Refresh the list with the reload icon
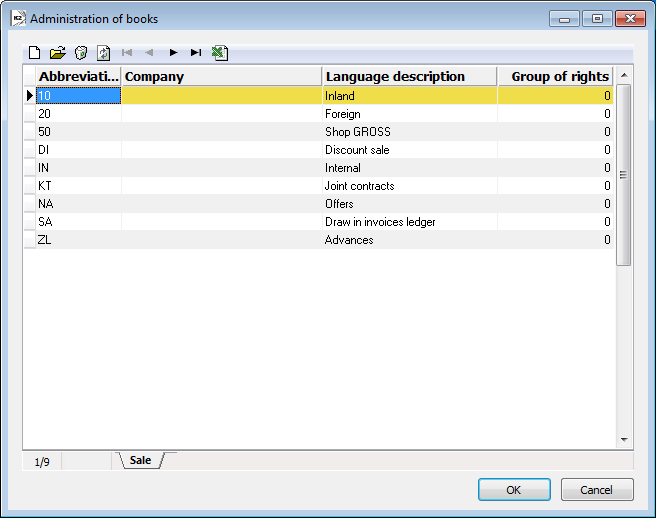 click(103, 53)
